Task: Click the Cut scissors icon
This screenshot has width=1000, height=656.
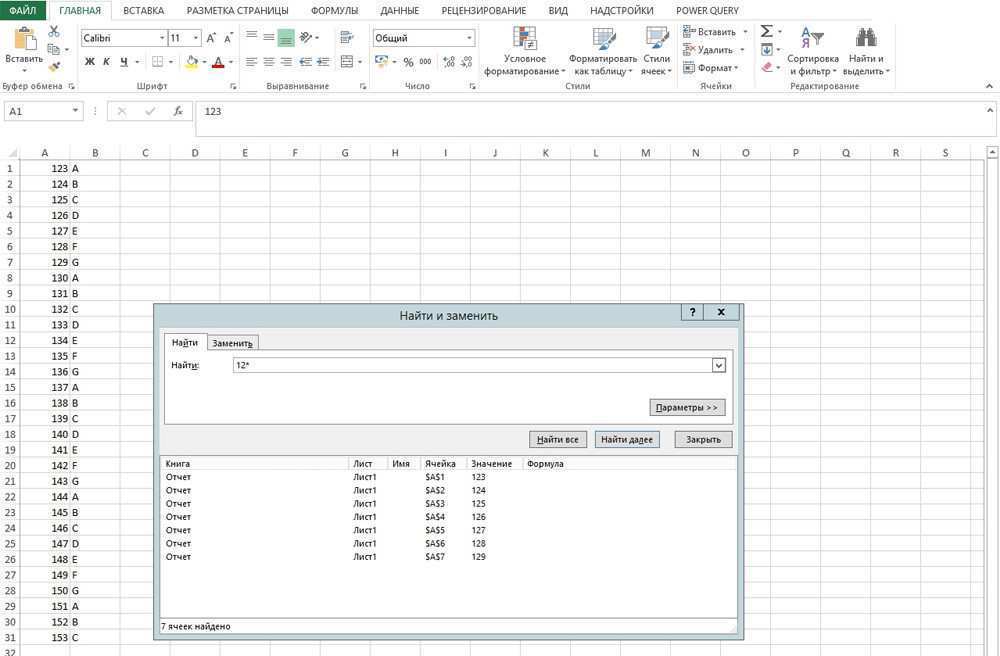Action: [54, 33]
